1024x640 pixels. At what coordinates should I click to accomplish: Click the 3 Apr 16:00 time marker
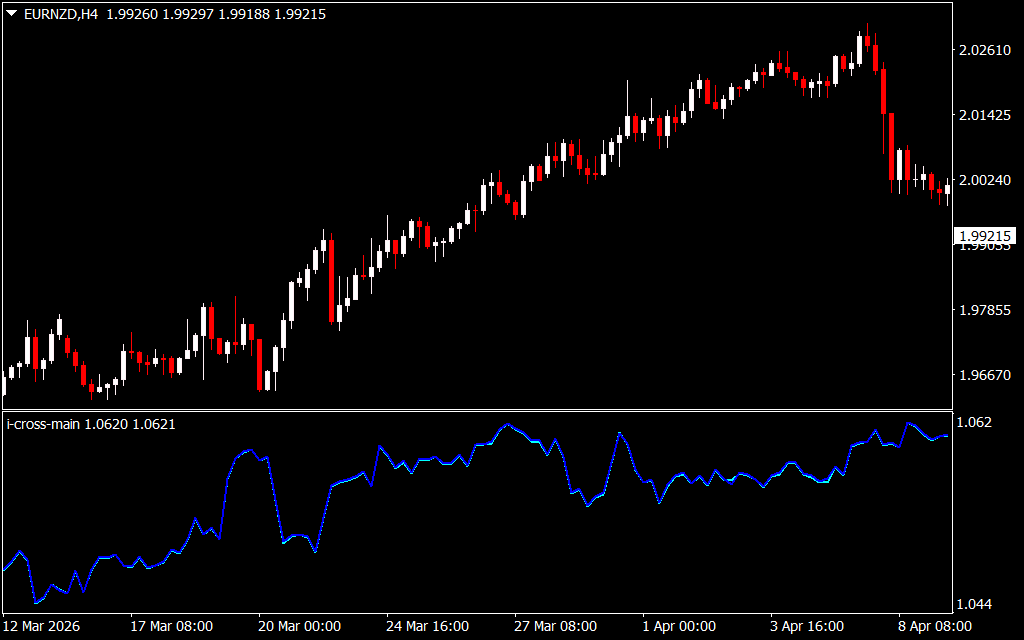point(808,626)
